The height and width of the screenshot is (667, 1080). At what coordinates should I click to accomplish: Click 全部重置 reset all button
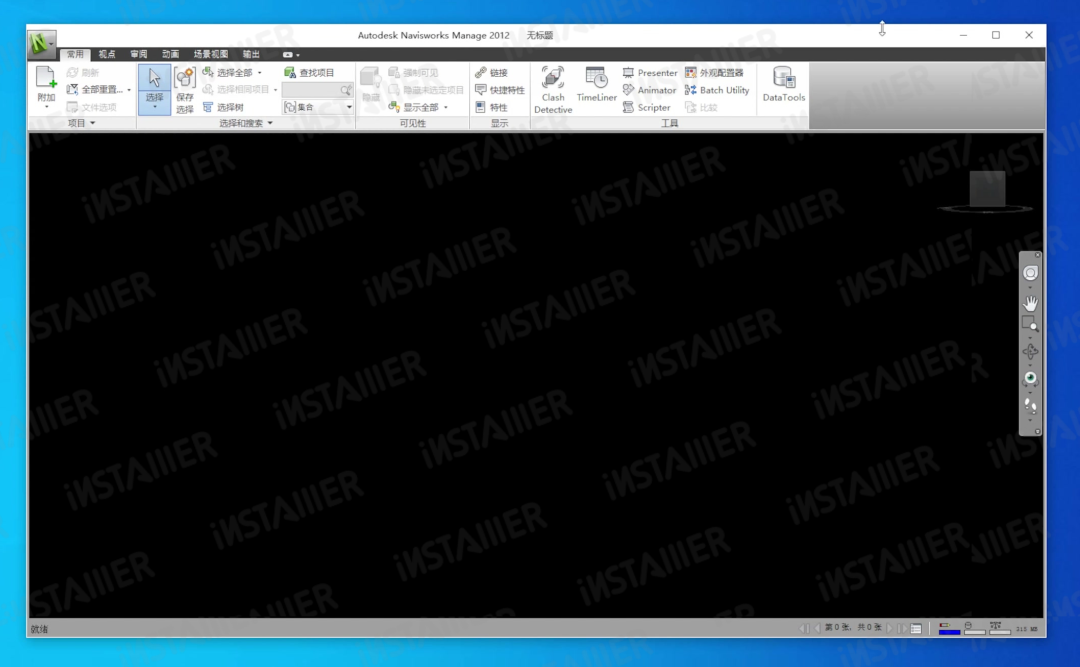pyautogui.click(x=94, y=90)
